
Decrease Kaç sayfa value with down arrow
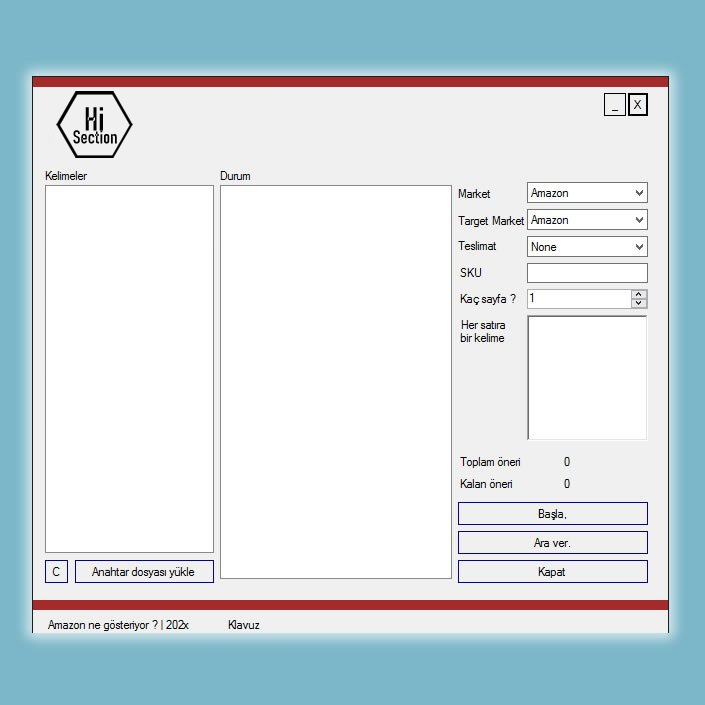coord(639,303)
